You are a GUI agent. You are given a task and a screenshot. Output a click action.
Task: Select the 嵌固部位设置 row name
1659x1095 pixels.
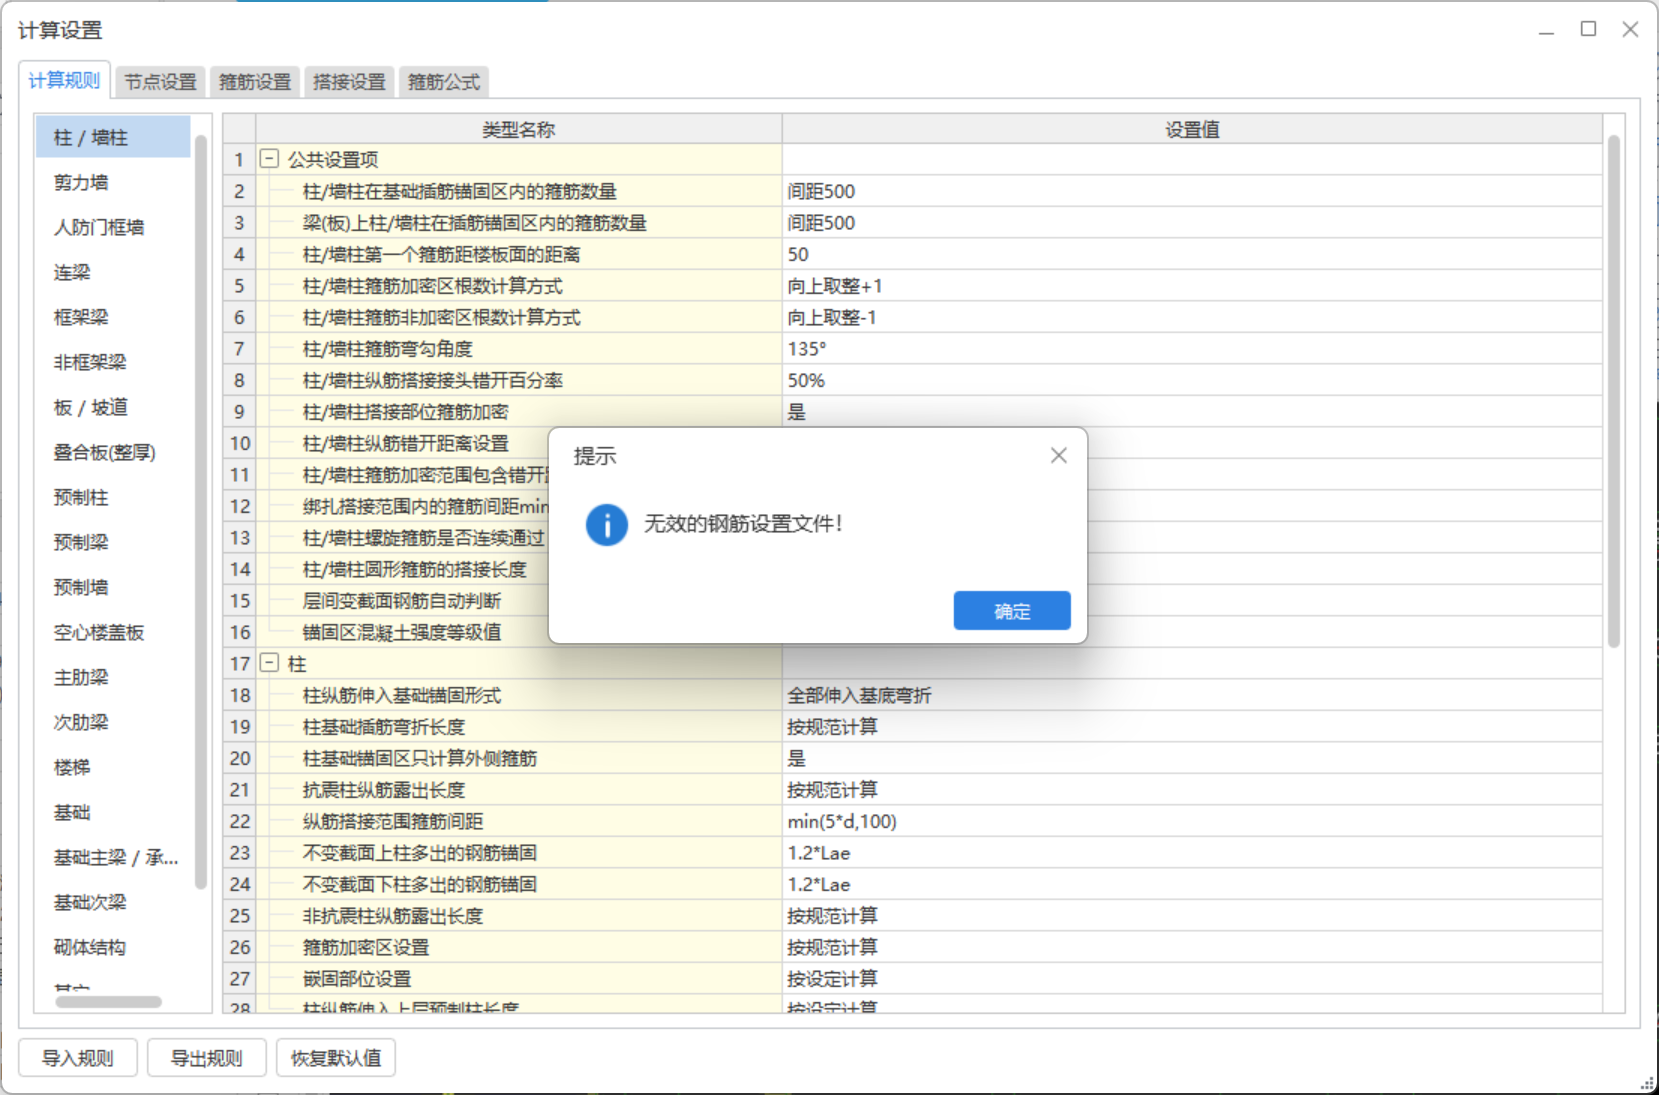[357, 979]
